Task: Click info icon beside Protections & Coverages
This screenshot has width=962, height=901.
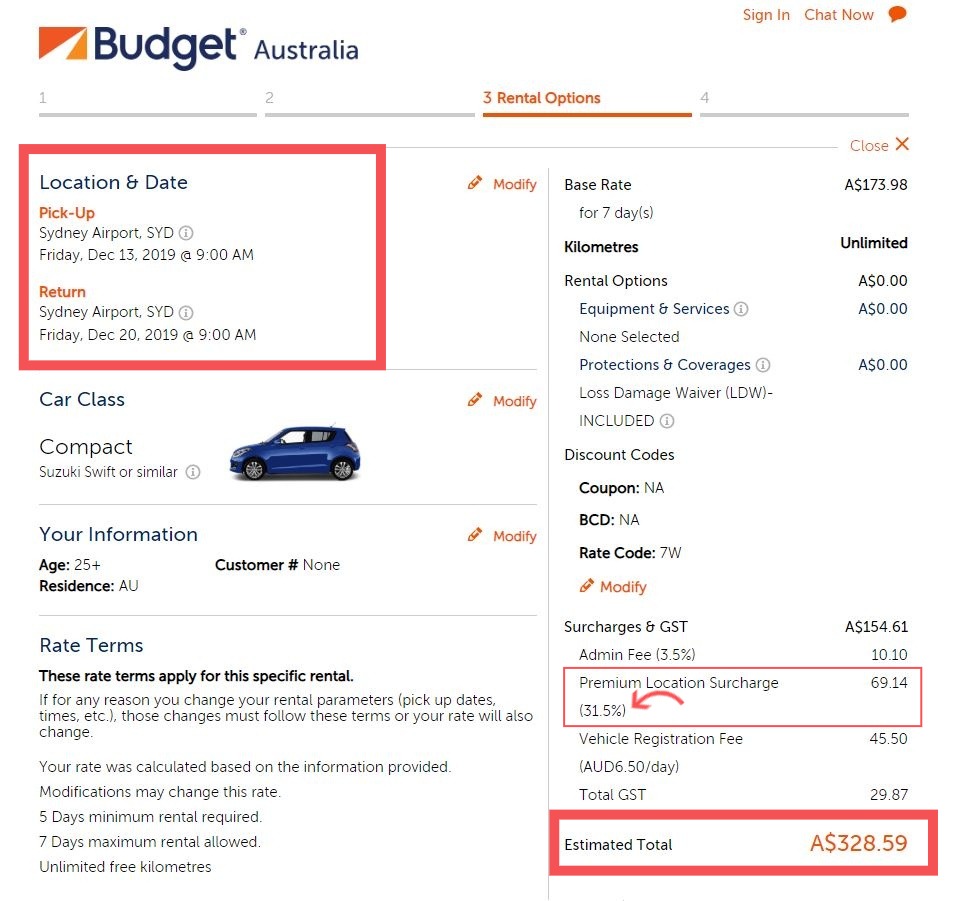Action: pos(763,365)
